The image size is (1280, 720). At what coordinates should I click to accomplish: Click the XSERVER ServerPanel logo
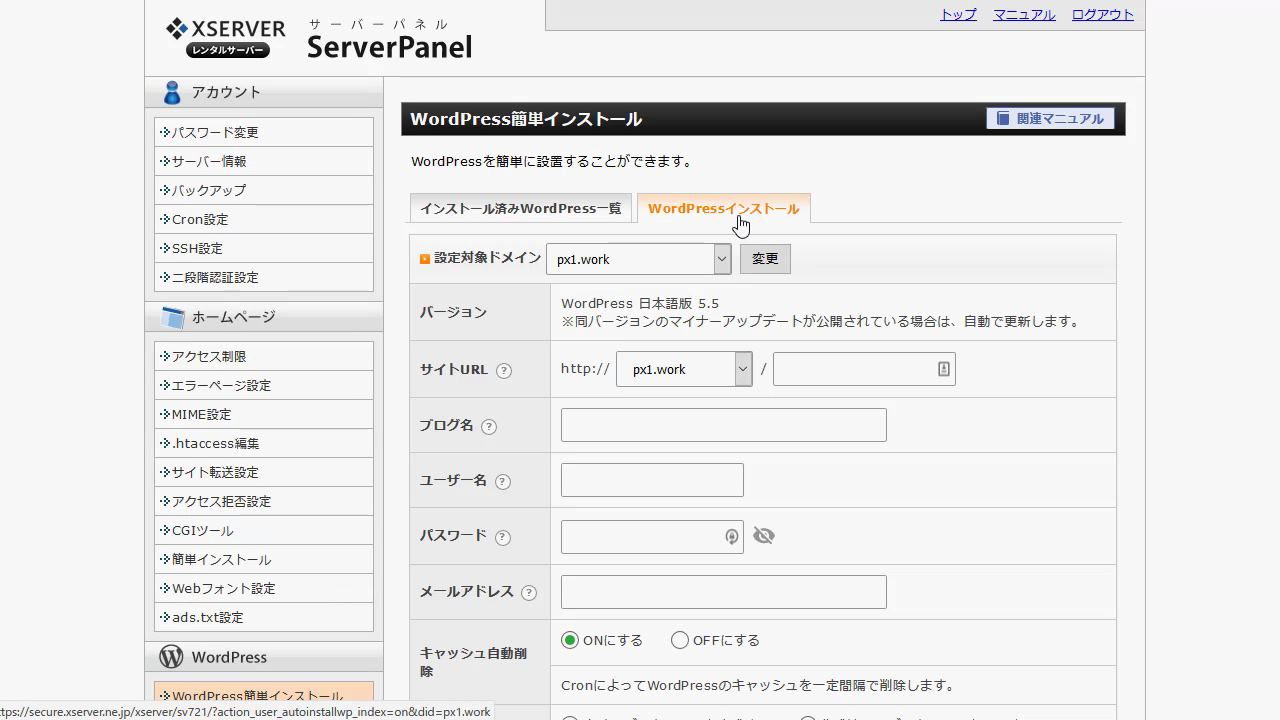[319, 39]
